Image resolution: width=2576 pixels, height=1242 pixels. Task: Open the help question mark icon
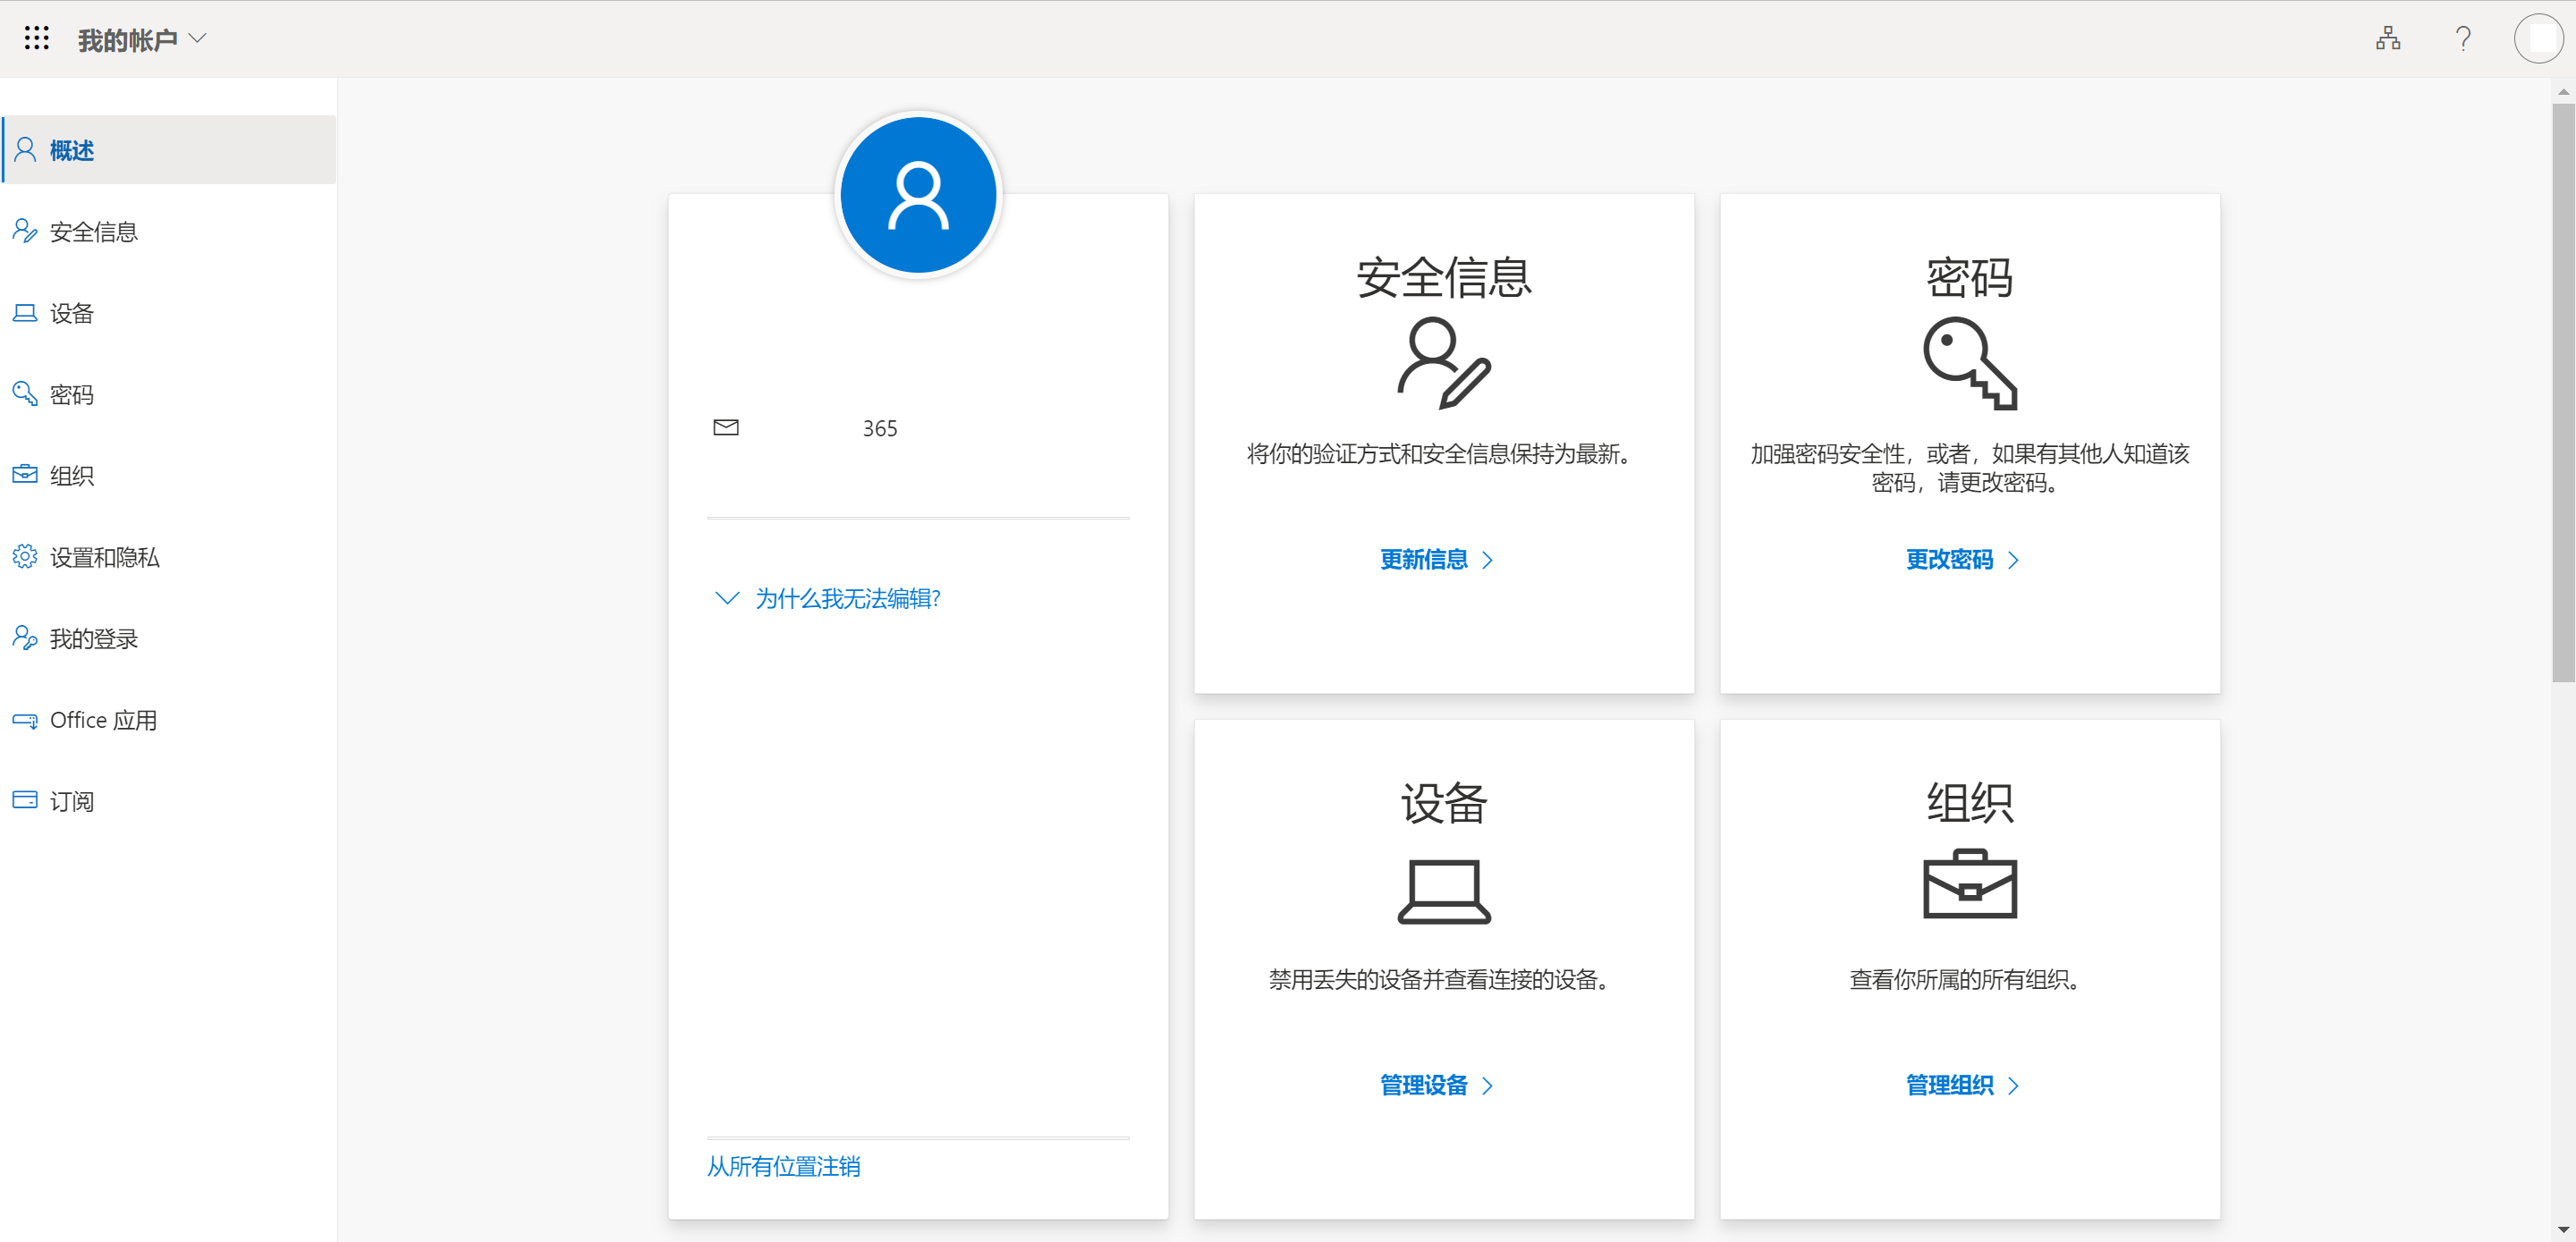pos(2463,39)
